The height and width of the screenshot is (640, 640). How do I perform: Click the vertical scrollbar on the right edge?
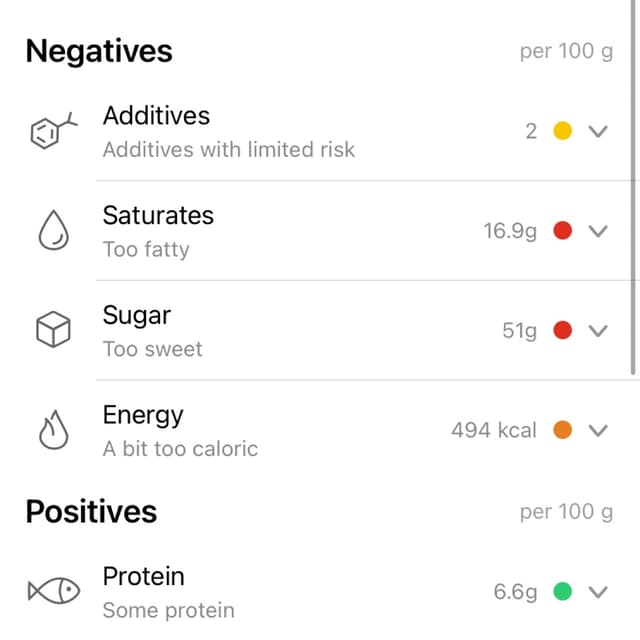[x=633, y=187]
